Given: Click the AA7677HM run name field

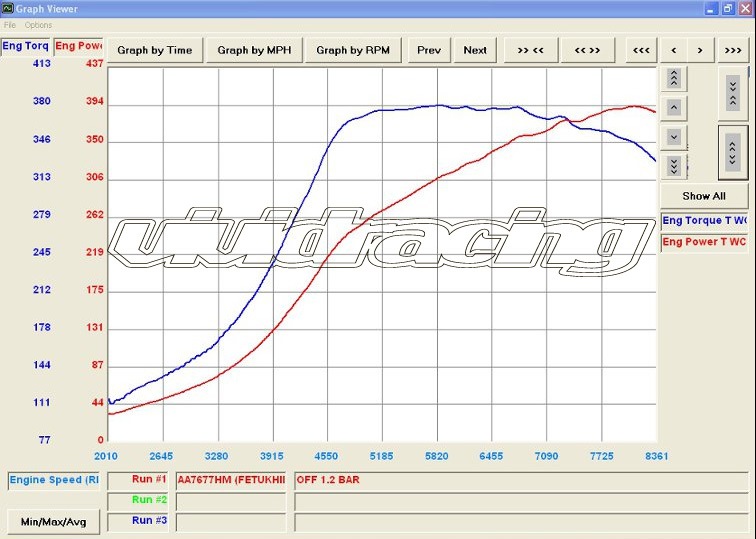Looking at the screenshot, I should tap(230, 480).
